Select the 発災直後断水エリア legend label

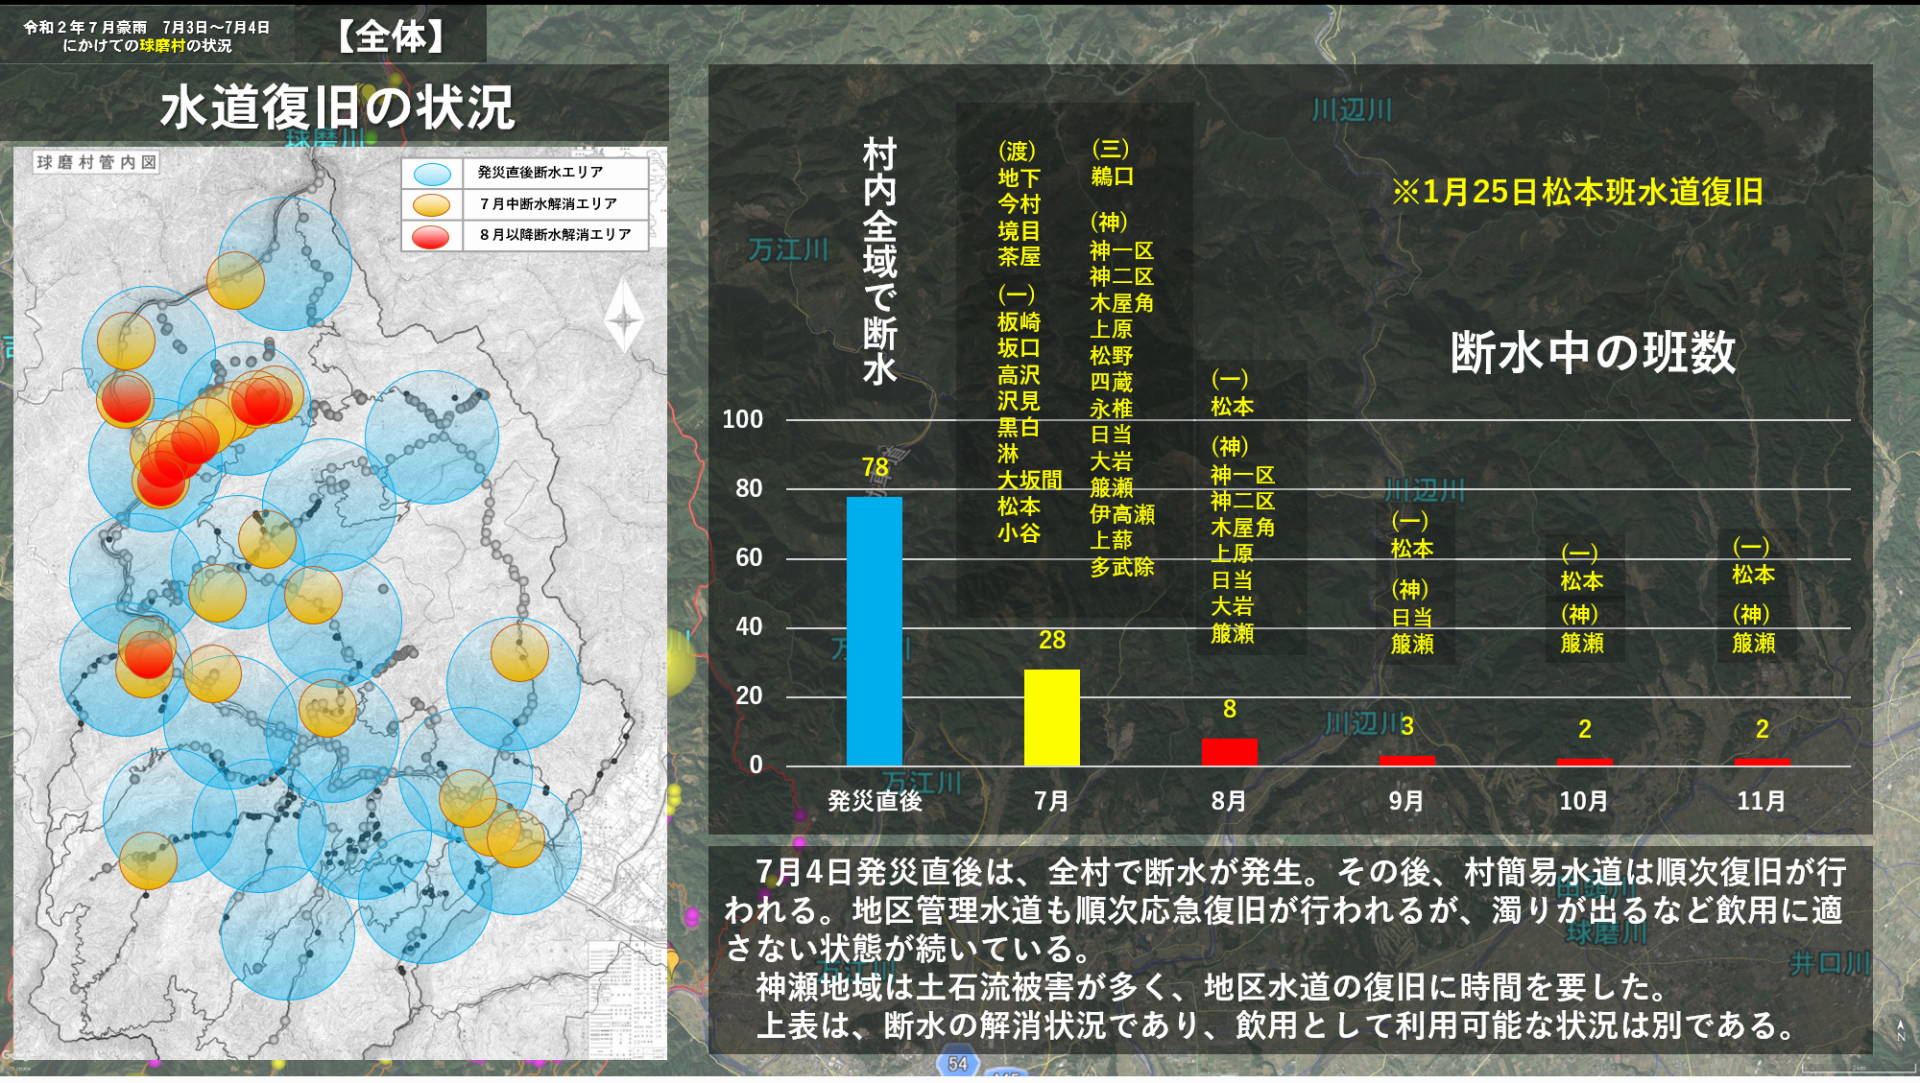pyautogui.click(x=540, y=173)
